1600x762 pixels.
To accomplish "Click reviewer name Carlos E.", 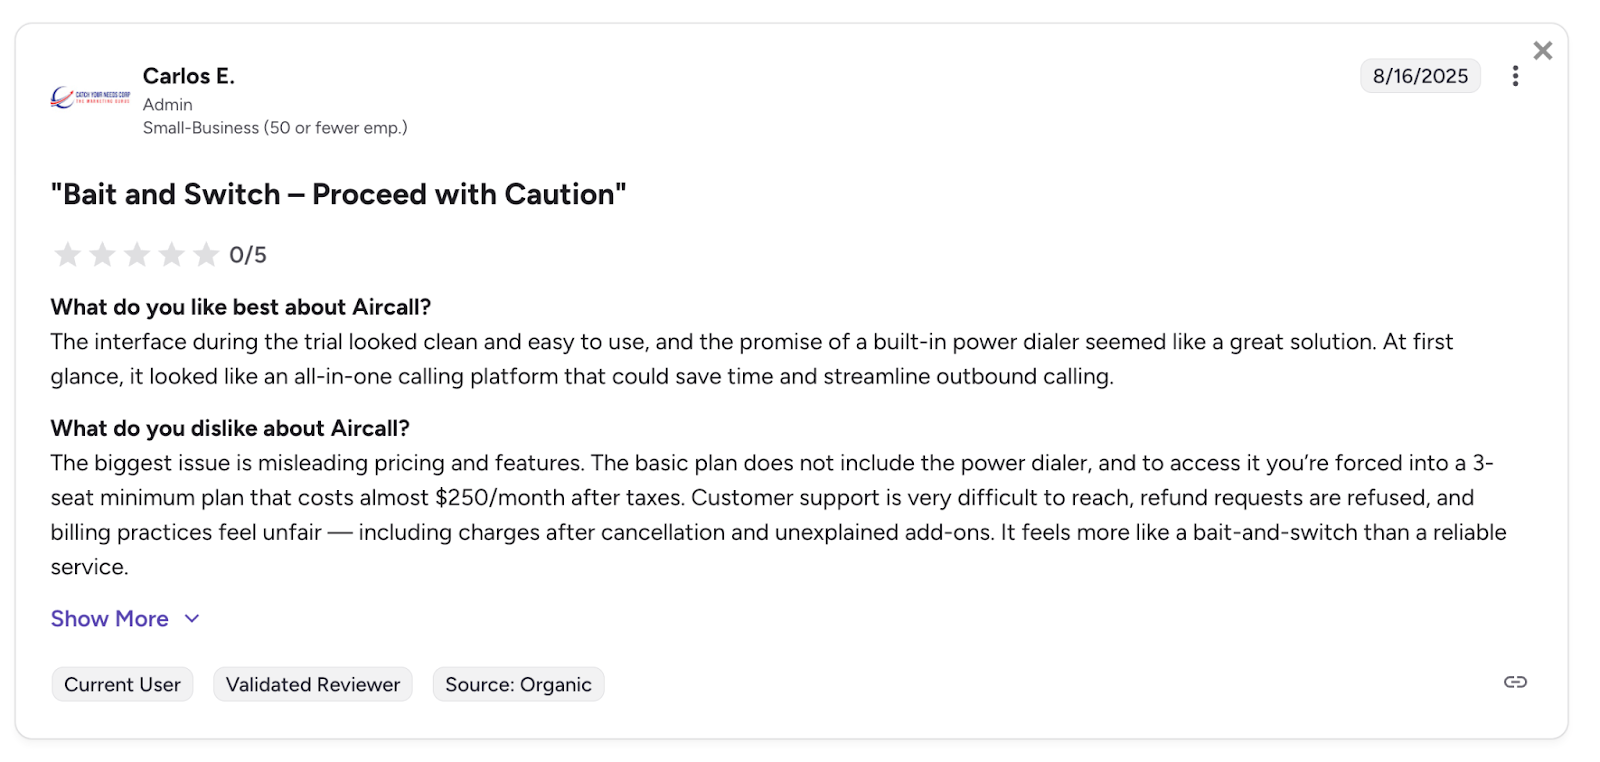I will (x=188, y=75).
